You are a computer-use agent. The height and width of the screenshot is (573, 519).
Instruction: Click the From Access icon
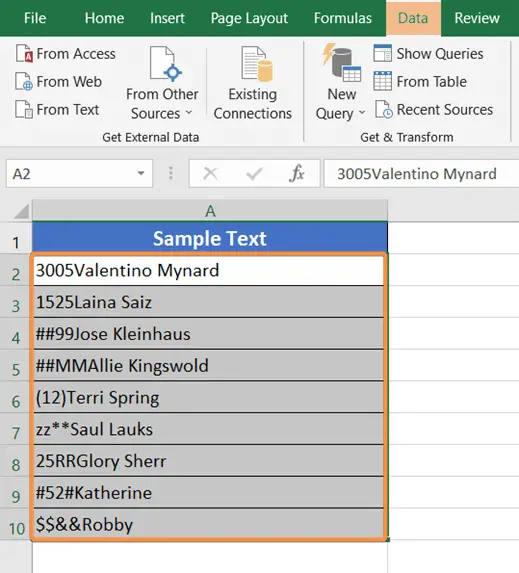click(24, 53)
